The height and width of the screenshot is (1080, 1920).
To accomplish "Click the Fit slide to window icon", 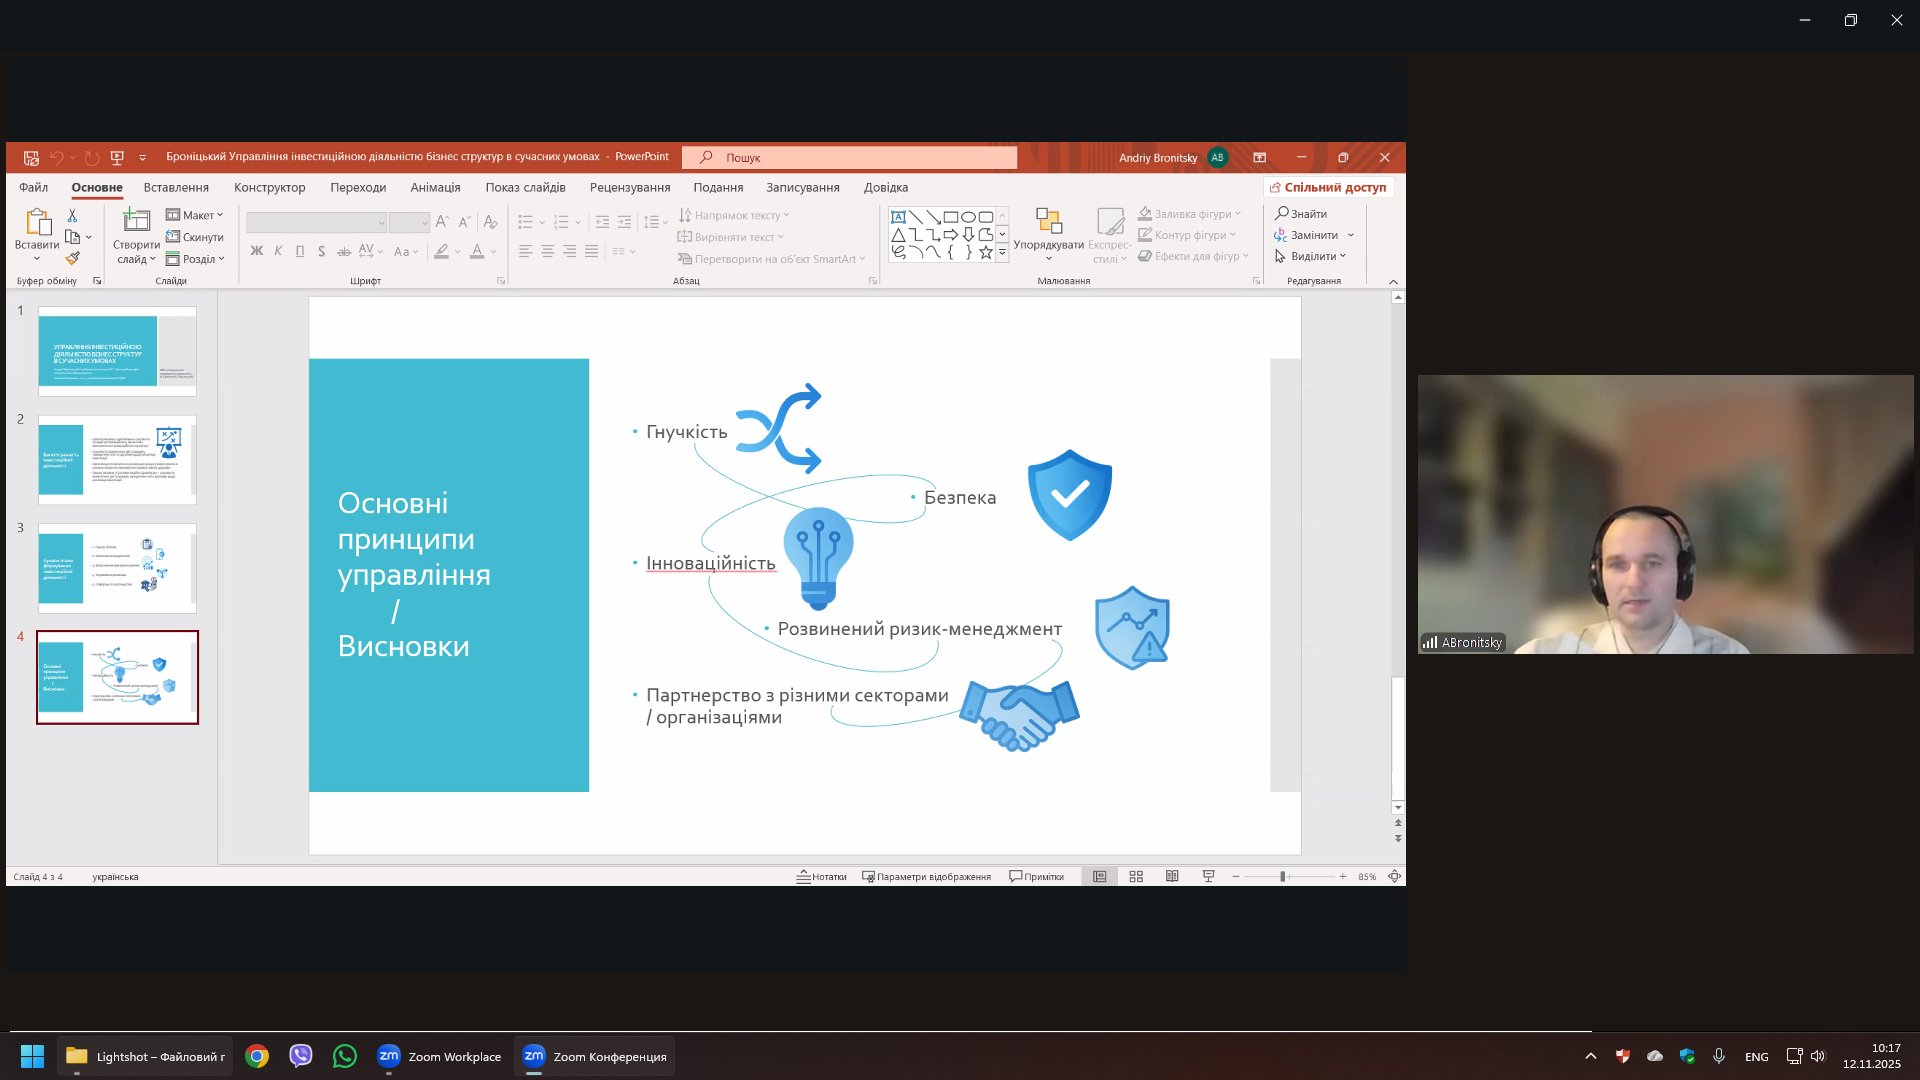I will tap(1394, 877).
